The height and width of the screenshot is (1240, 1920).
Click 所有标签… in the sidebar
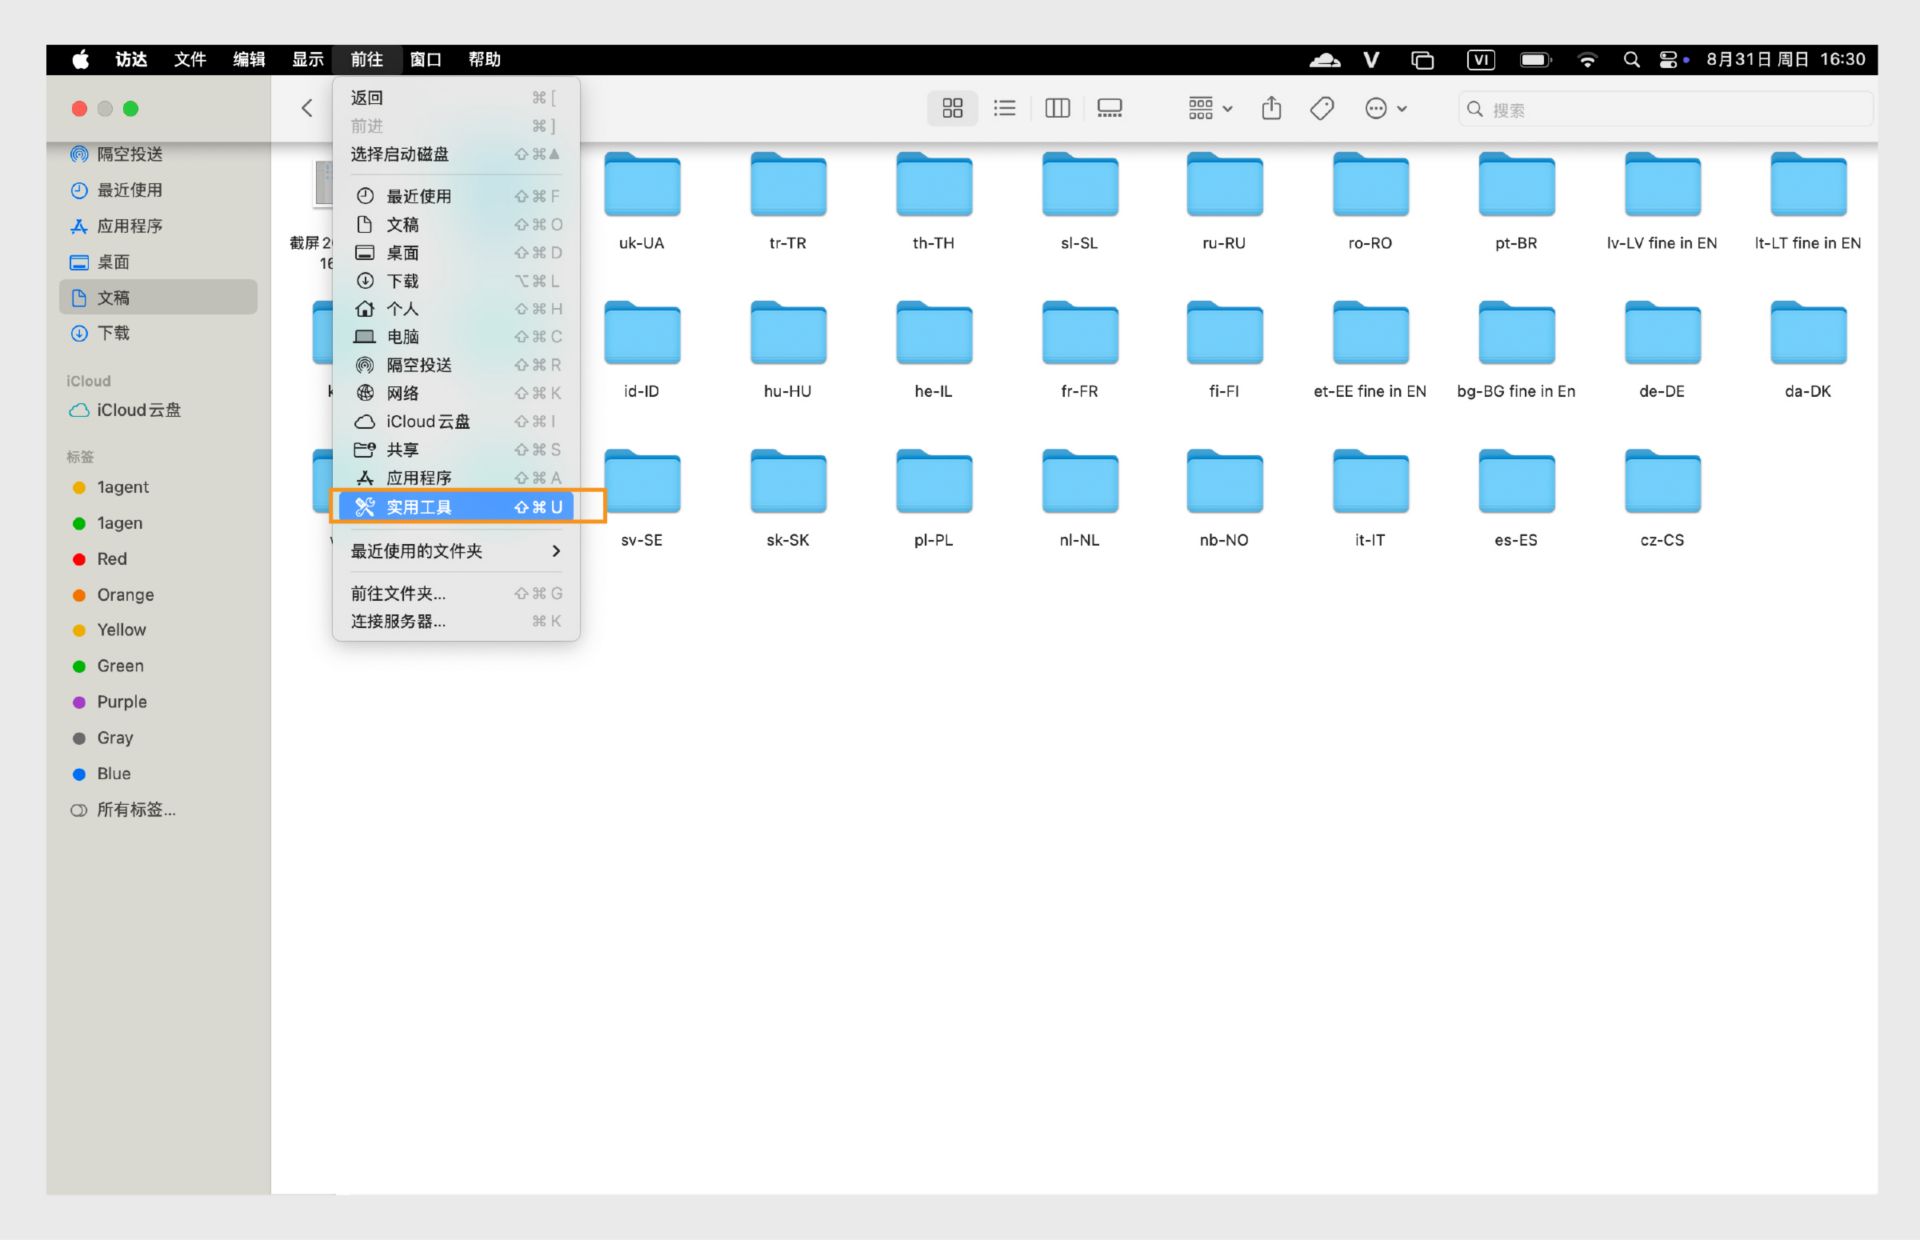[x=135, y=810]
